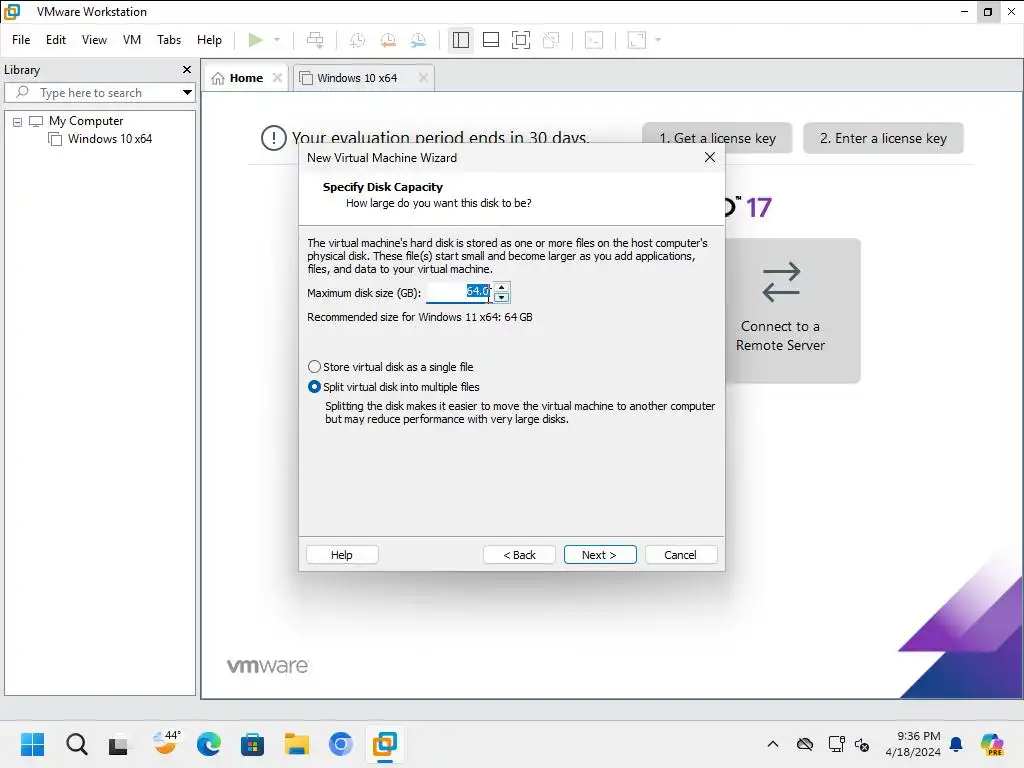The height and width of the screenshot is (768, 1024).
Task: Open the Edit menu
Action: [56, 40]
